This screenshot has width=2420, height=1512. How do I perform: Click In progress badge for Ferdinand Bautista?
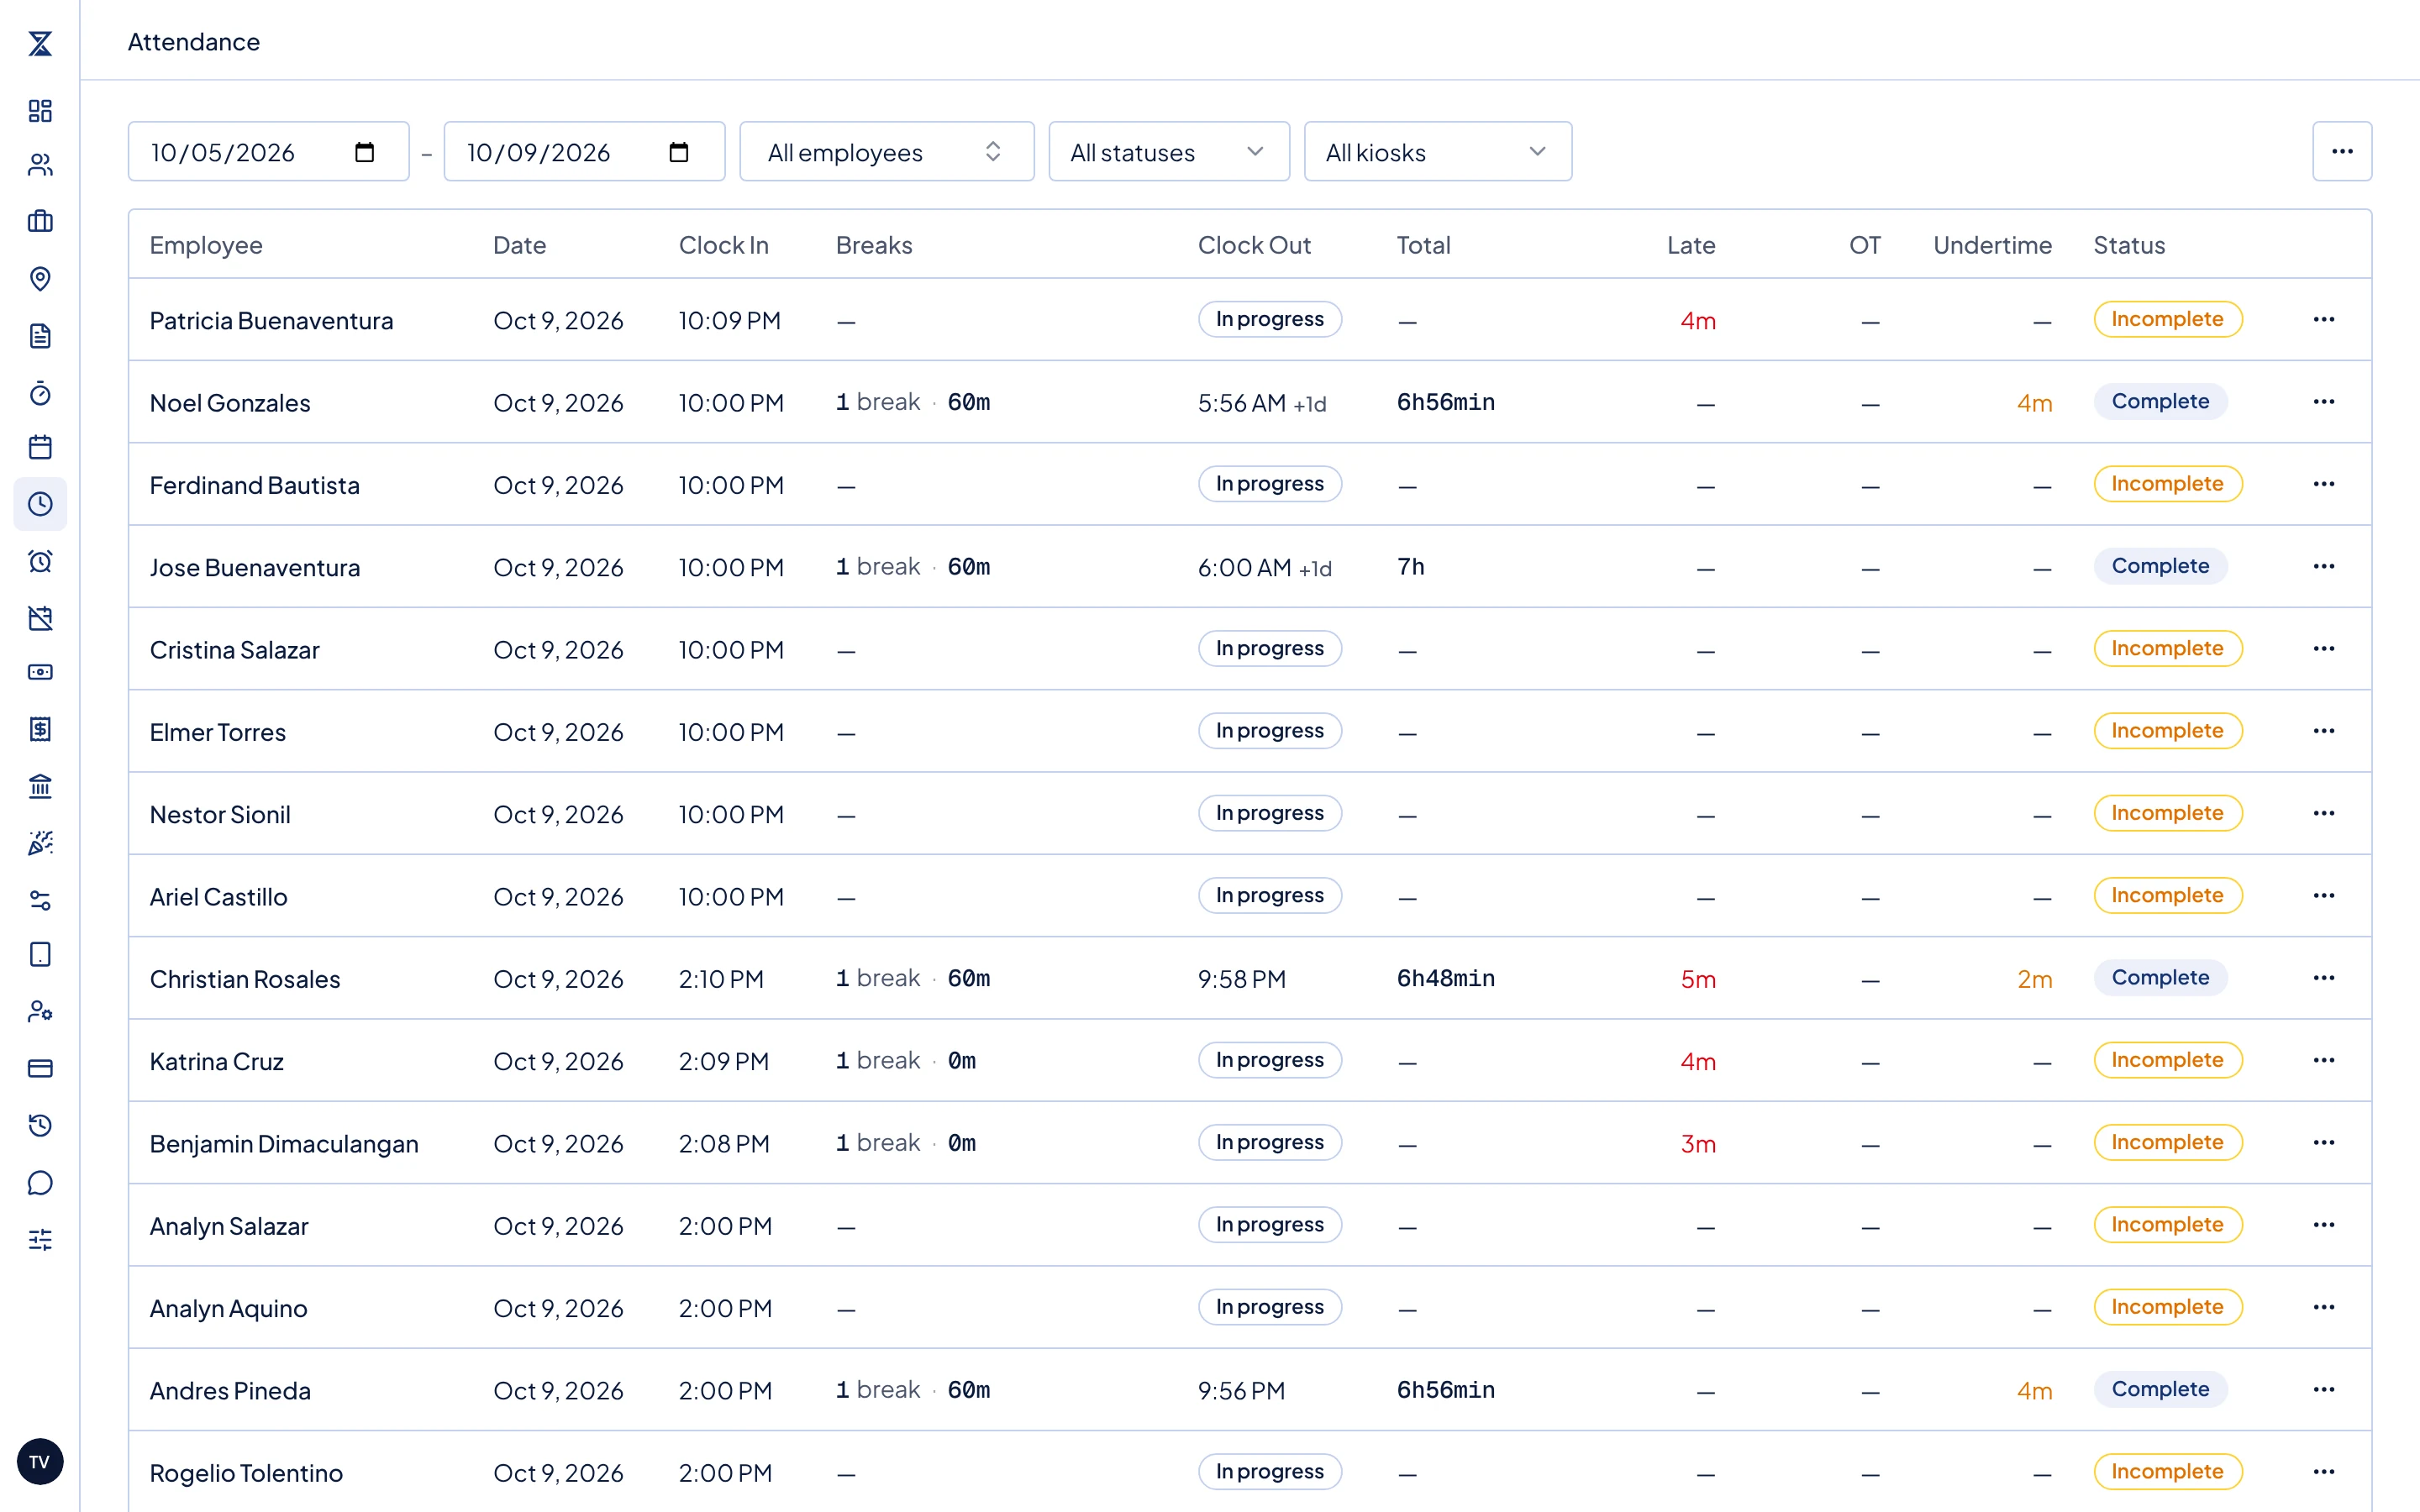click(1269, 484)
